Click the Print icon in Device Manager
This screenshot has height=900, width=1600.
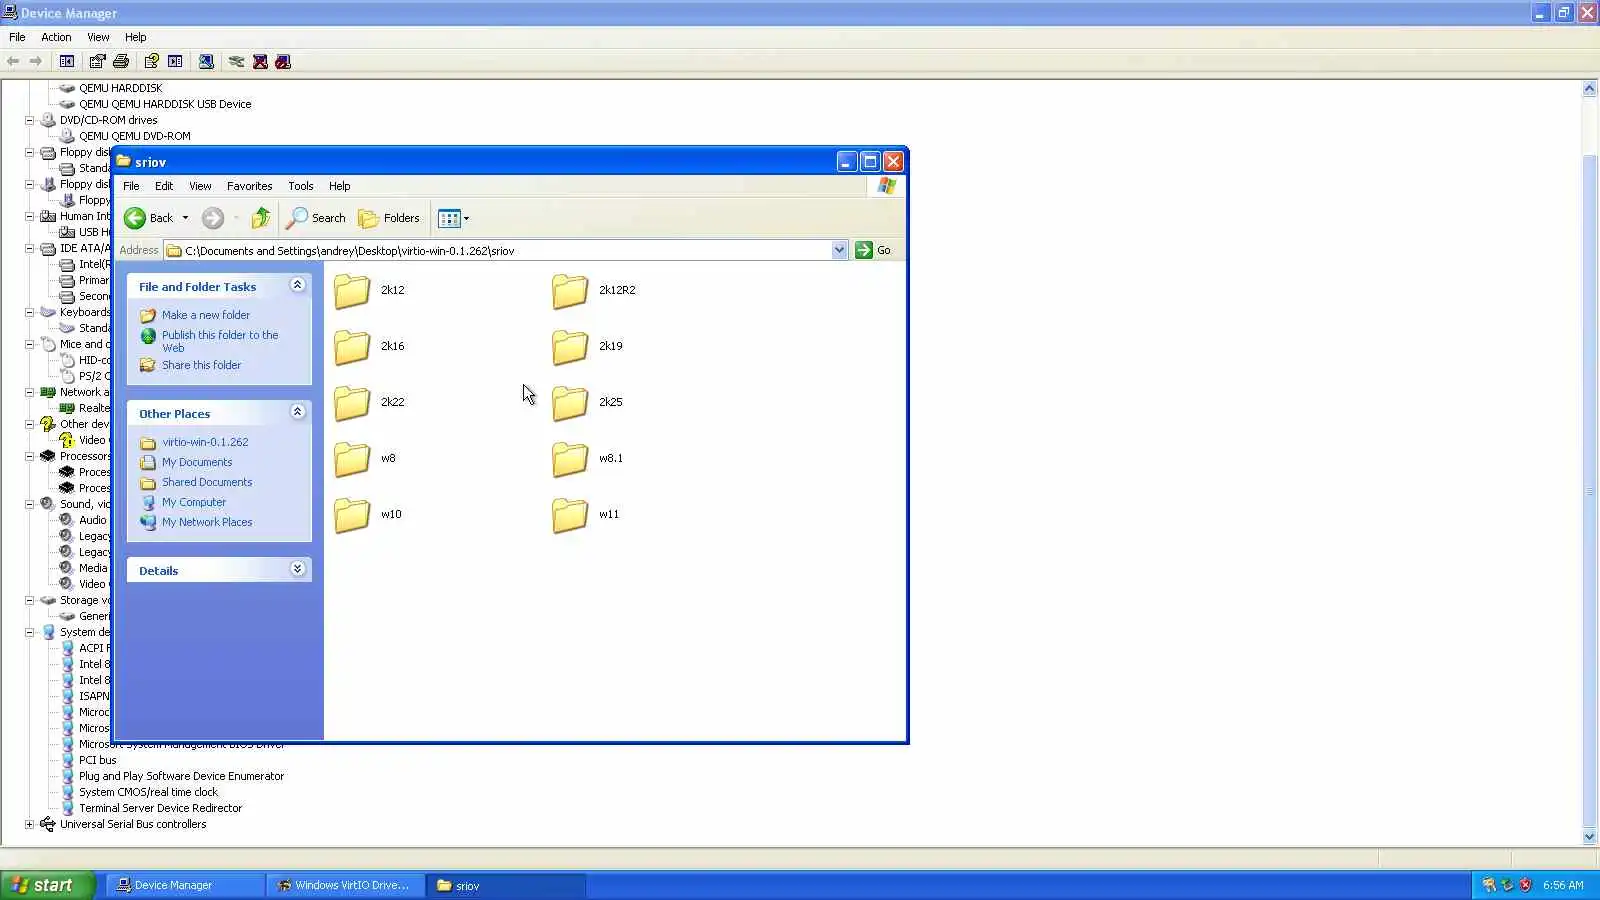click(x=121, y=61)
